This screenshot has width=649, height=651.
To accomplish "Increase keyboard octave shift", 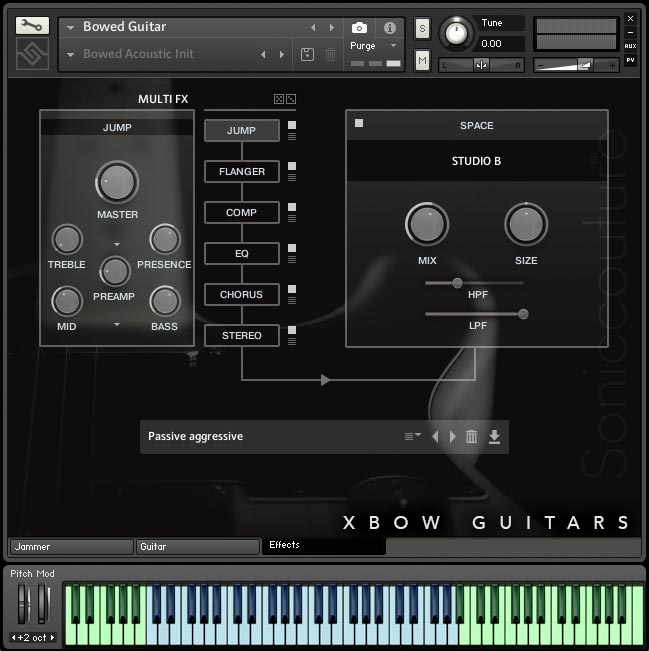I will [x=52, y=637].
